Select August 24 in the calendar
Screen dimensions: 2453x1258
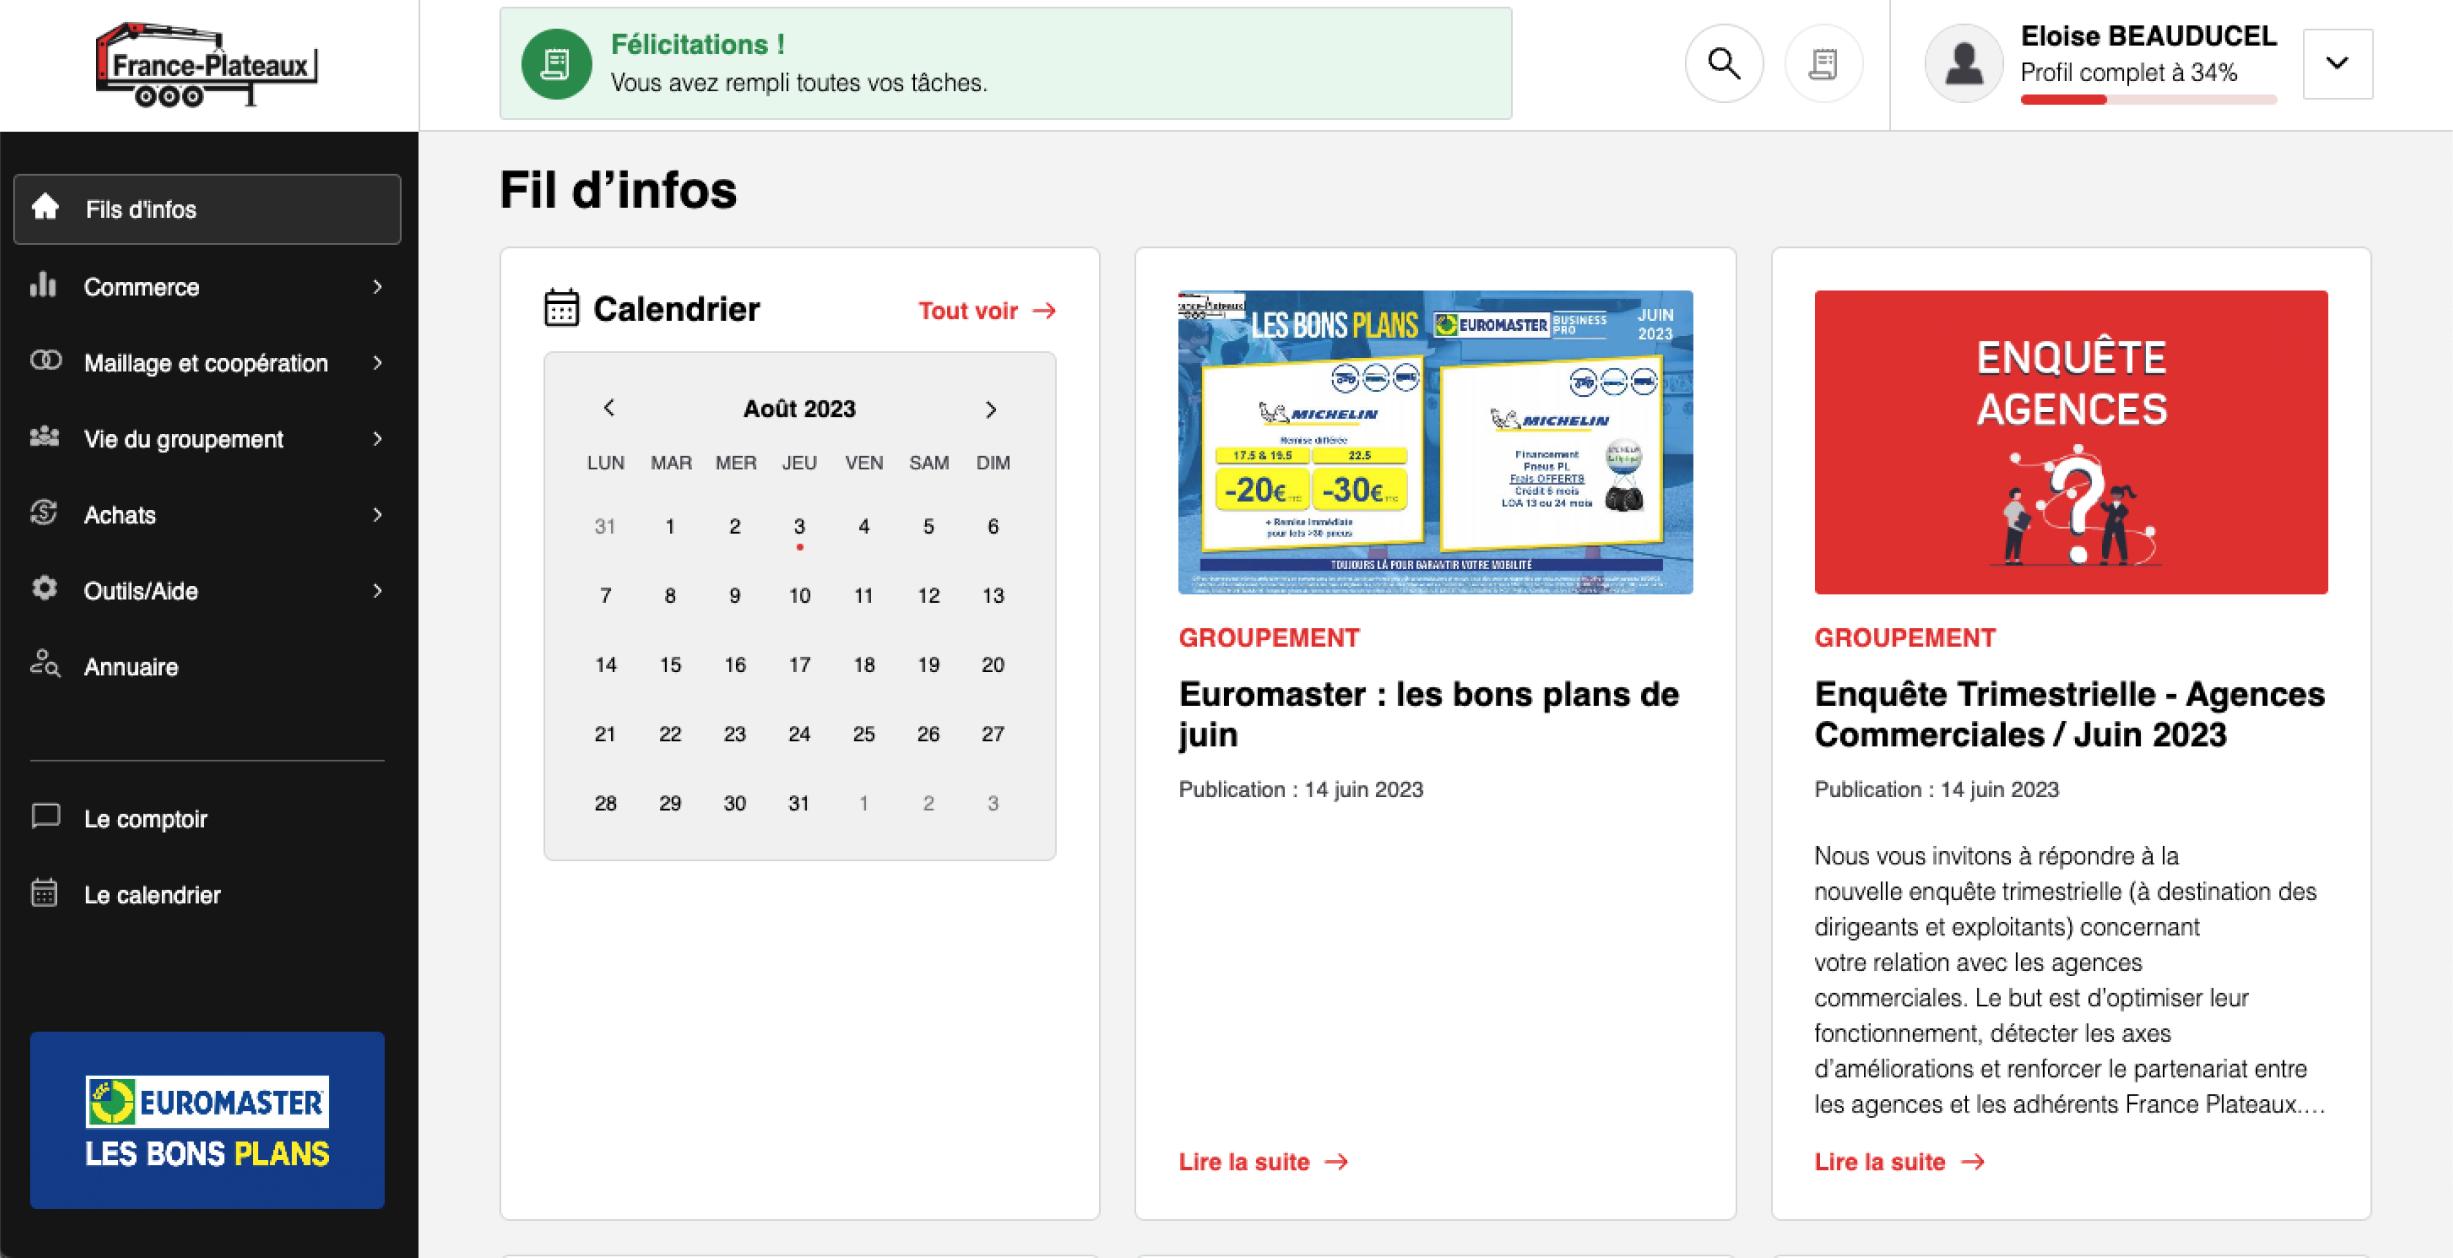[799, 734]
